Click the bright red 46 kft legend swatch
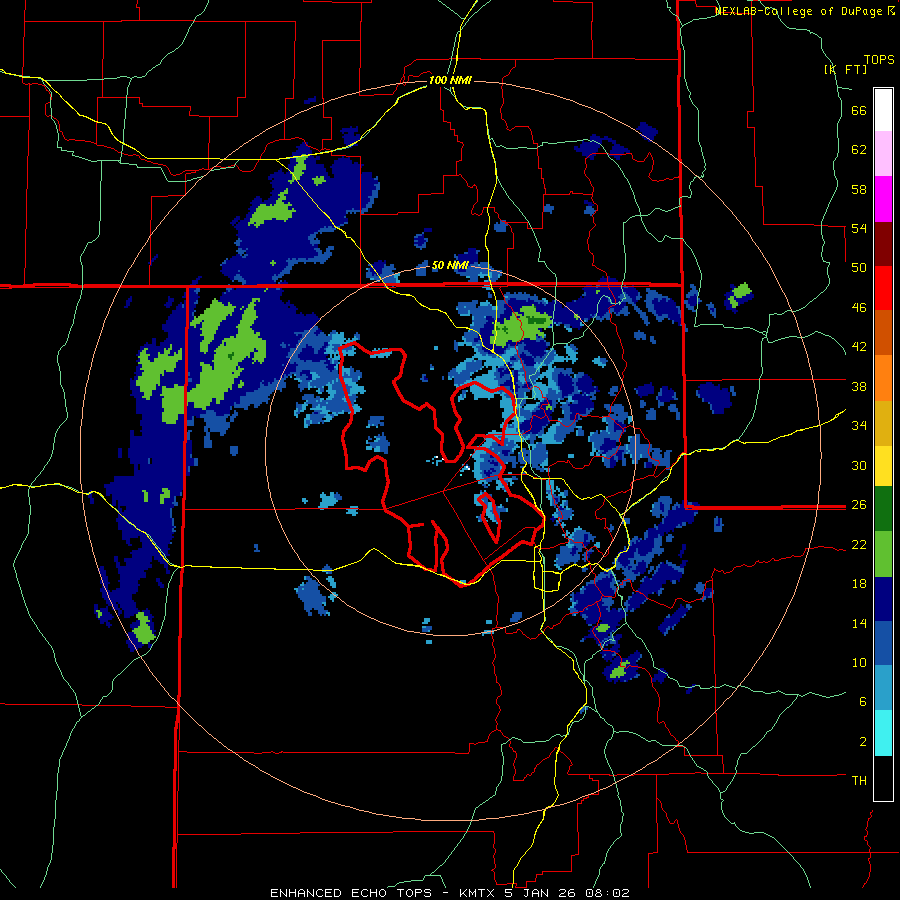The height and width of the screenshot is (900, 900). [883, 288]
